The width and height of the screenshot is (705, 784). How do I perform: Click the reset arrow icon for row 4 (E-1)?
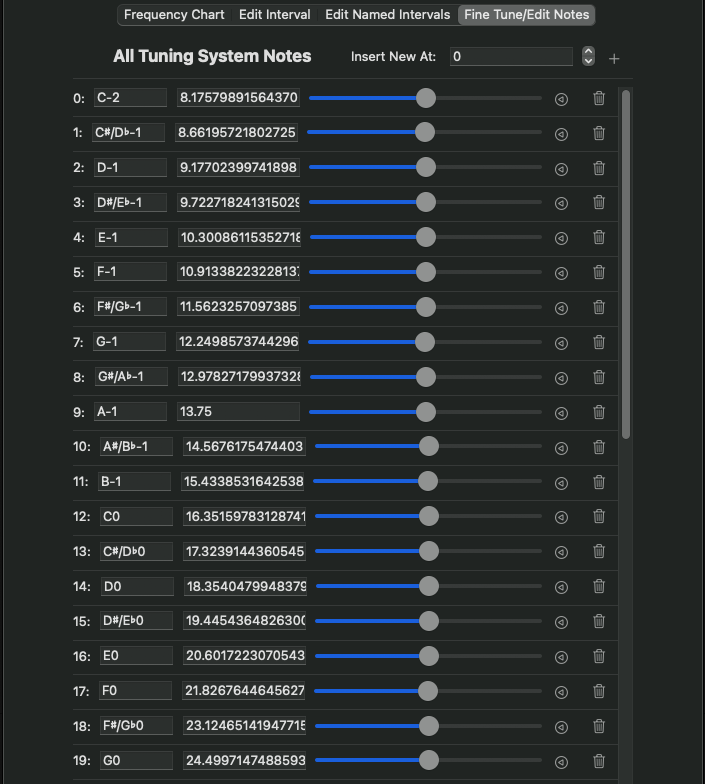(x=561, y=238)
